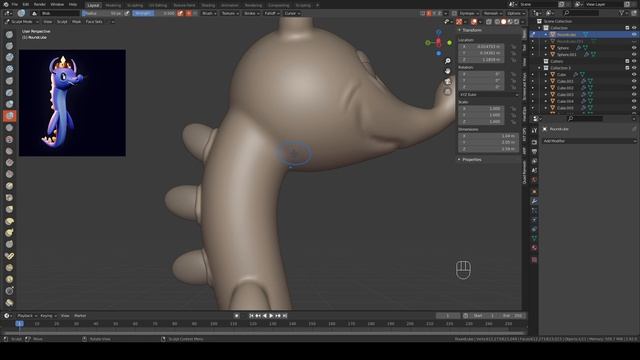Open the Keying timeline menu
Viewport: 640px width, 360px height.
48,316
